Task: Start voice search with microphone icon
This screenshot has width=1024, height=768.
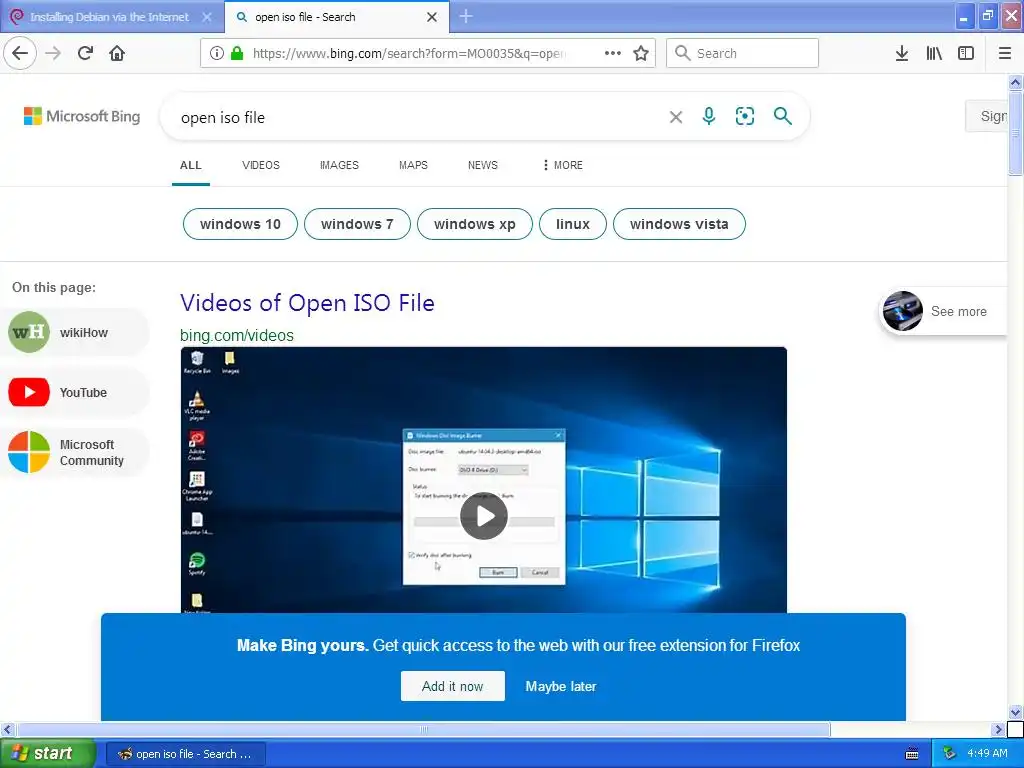Action: 709,116
